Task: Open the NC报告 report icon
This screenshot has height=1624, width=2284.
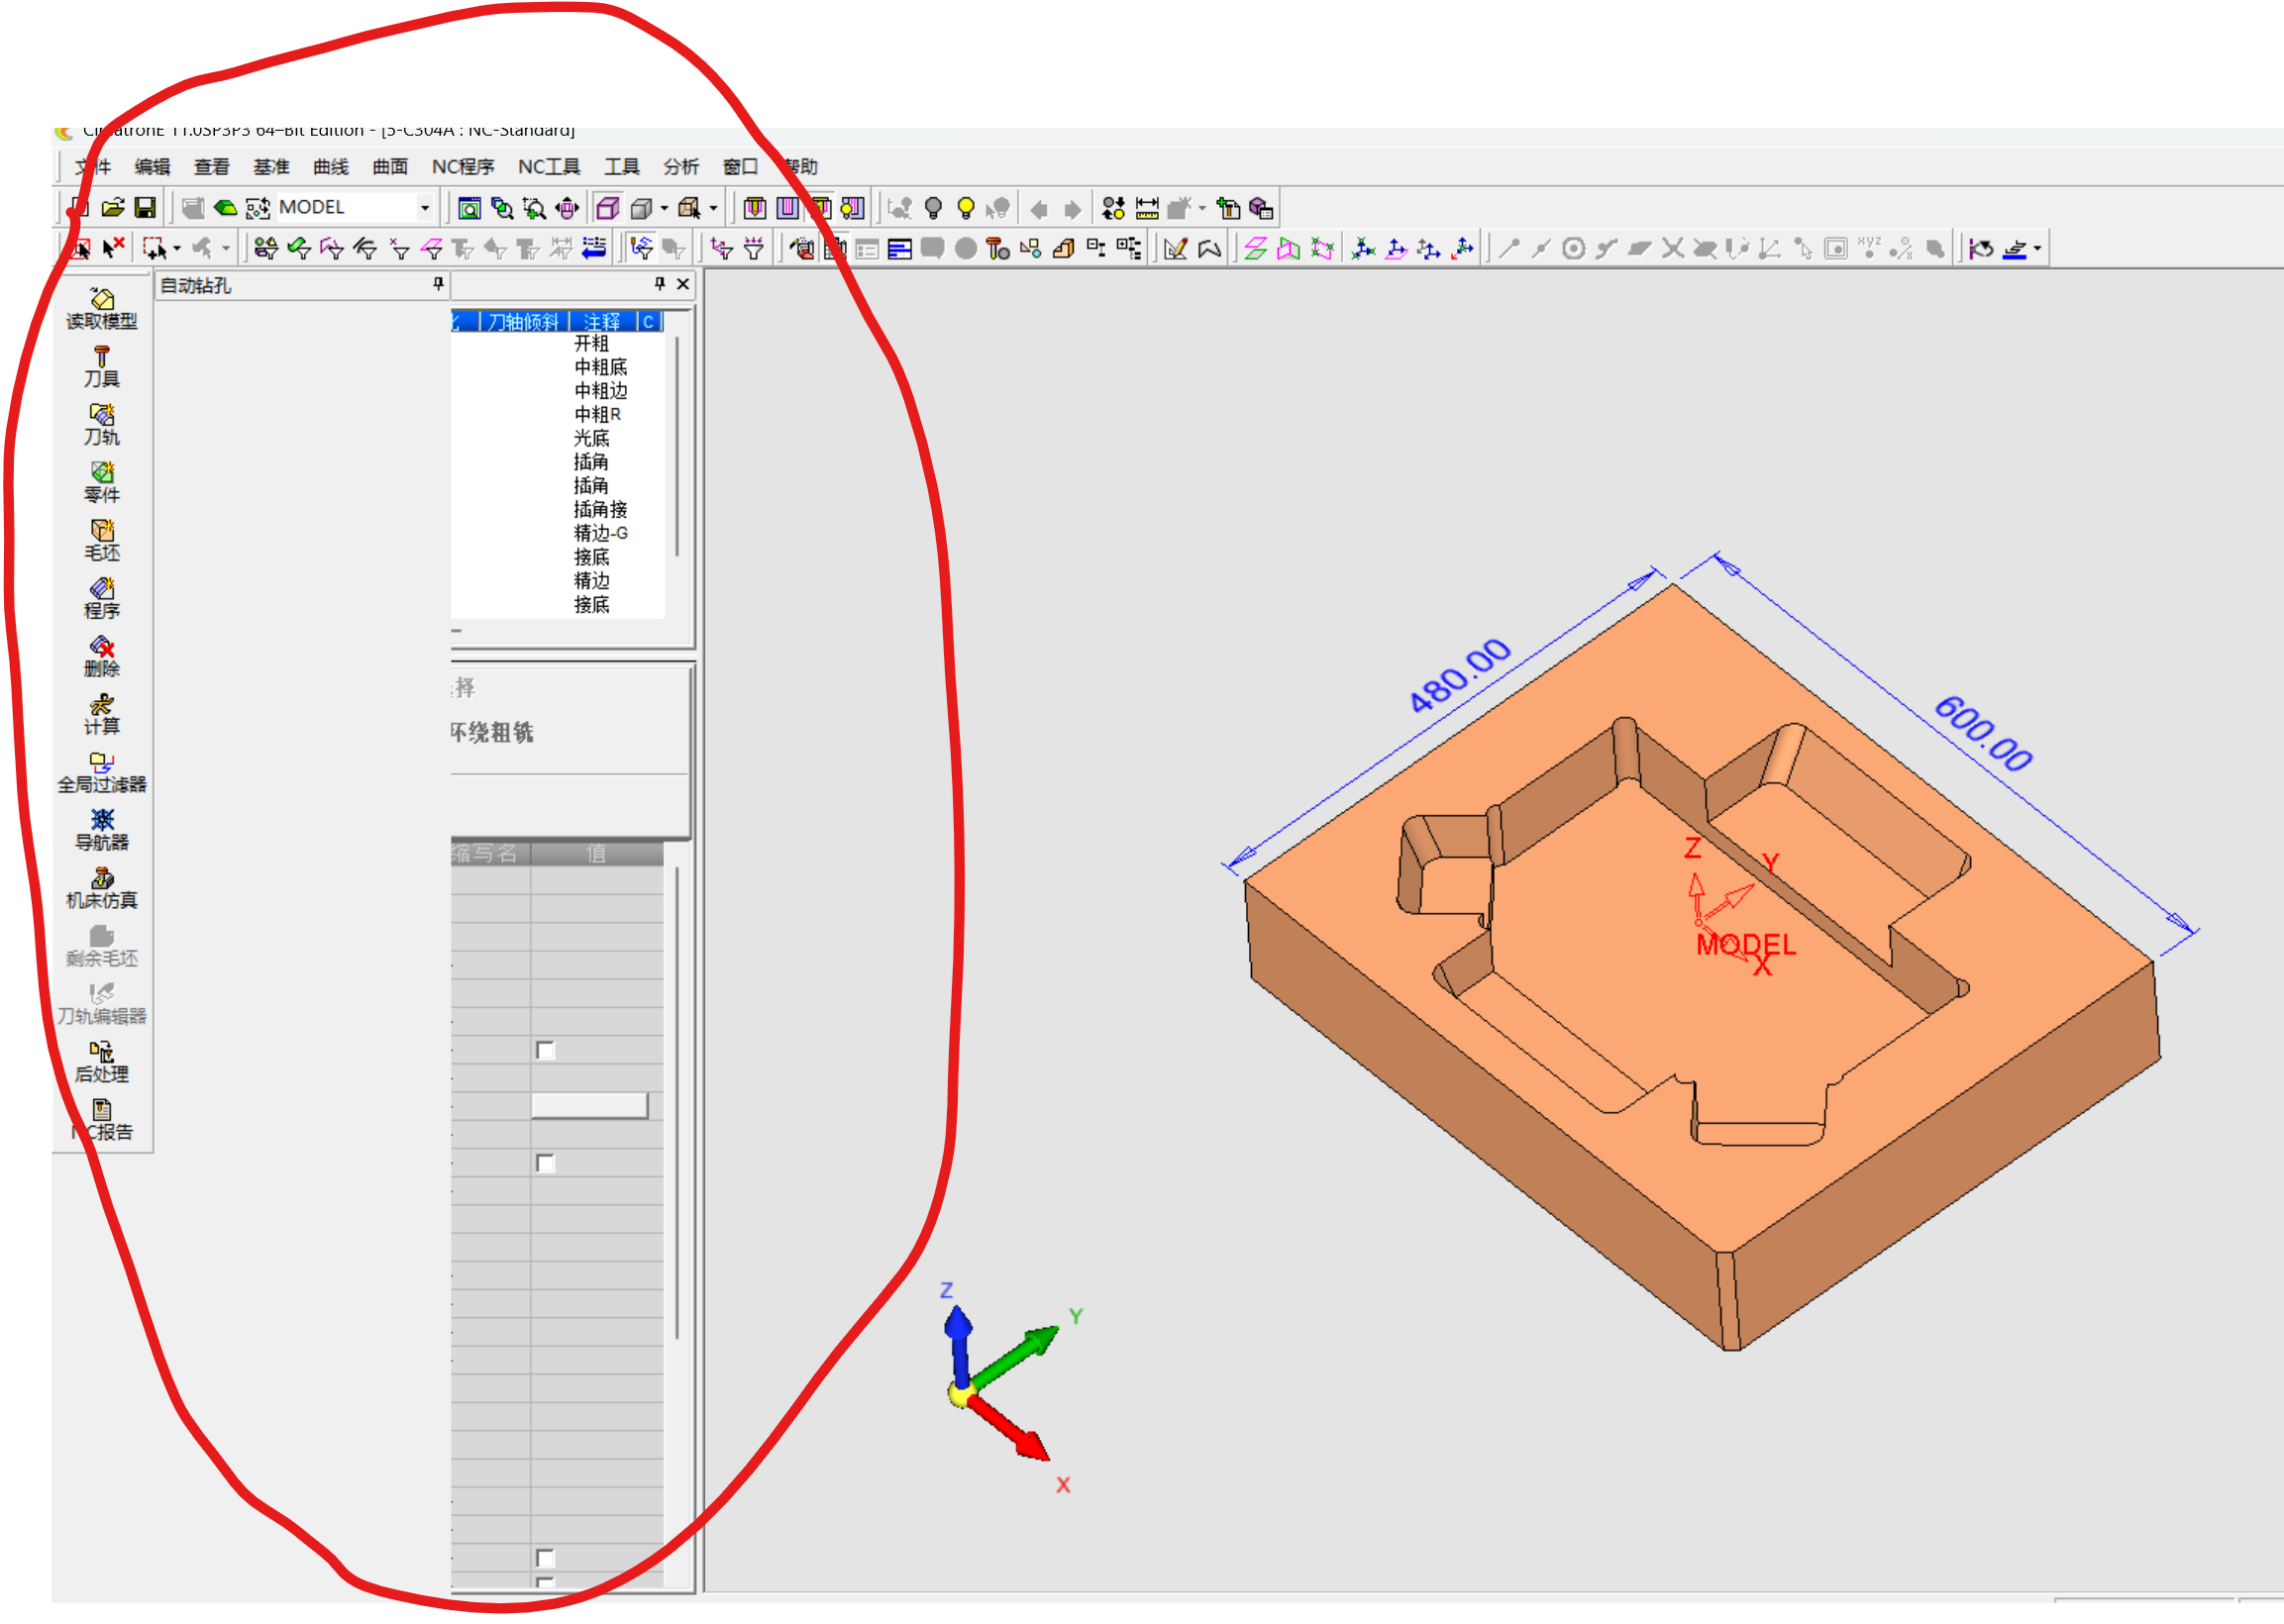Action: click(x=101, y=1121)
